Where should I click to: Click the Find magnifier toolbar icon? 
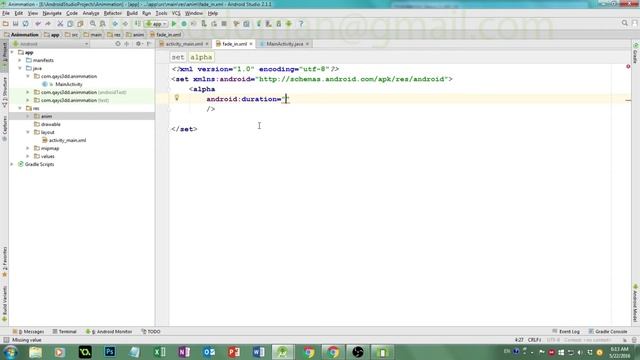[x=93, y=24]
